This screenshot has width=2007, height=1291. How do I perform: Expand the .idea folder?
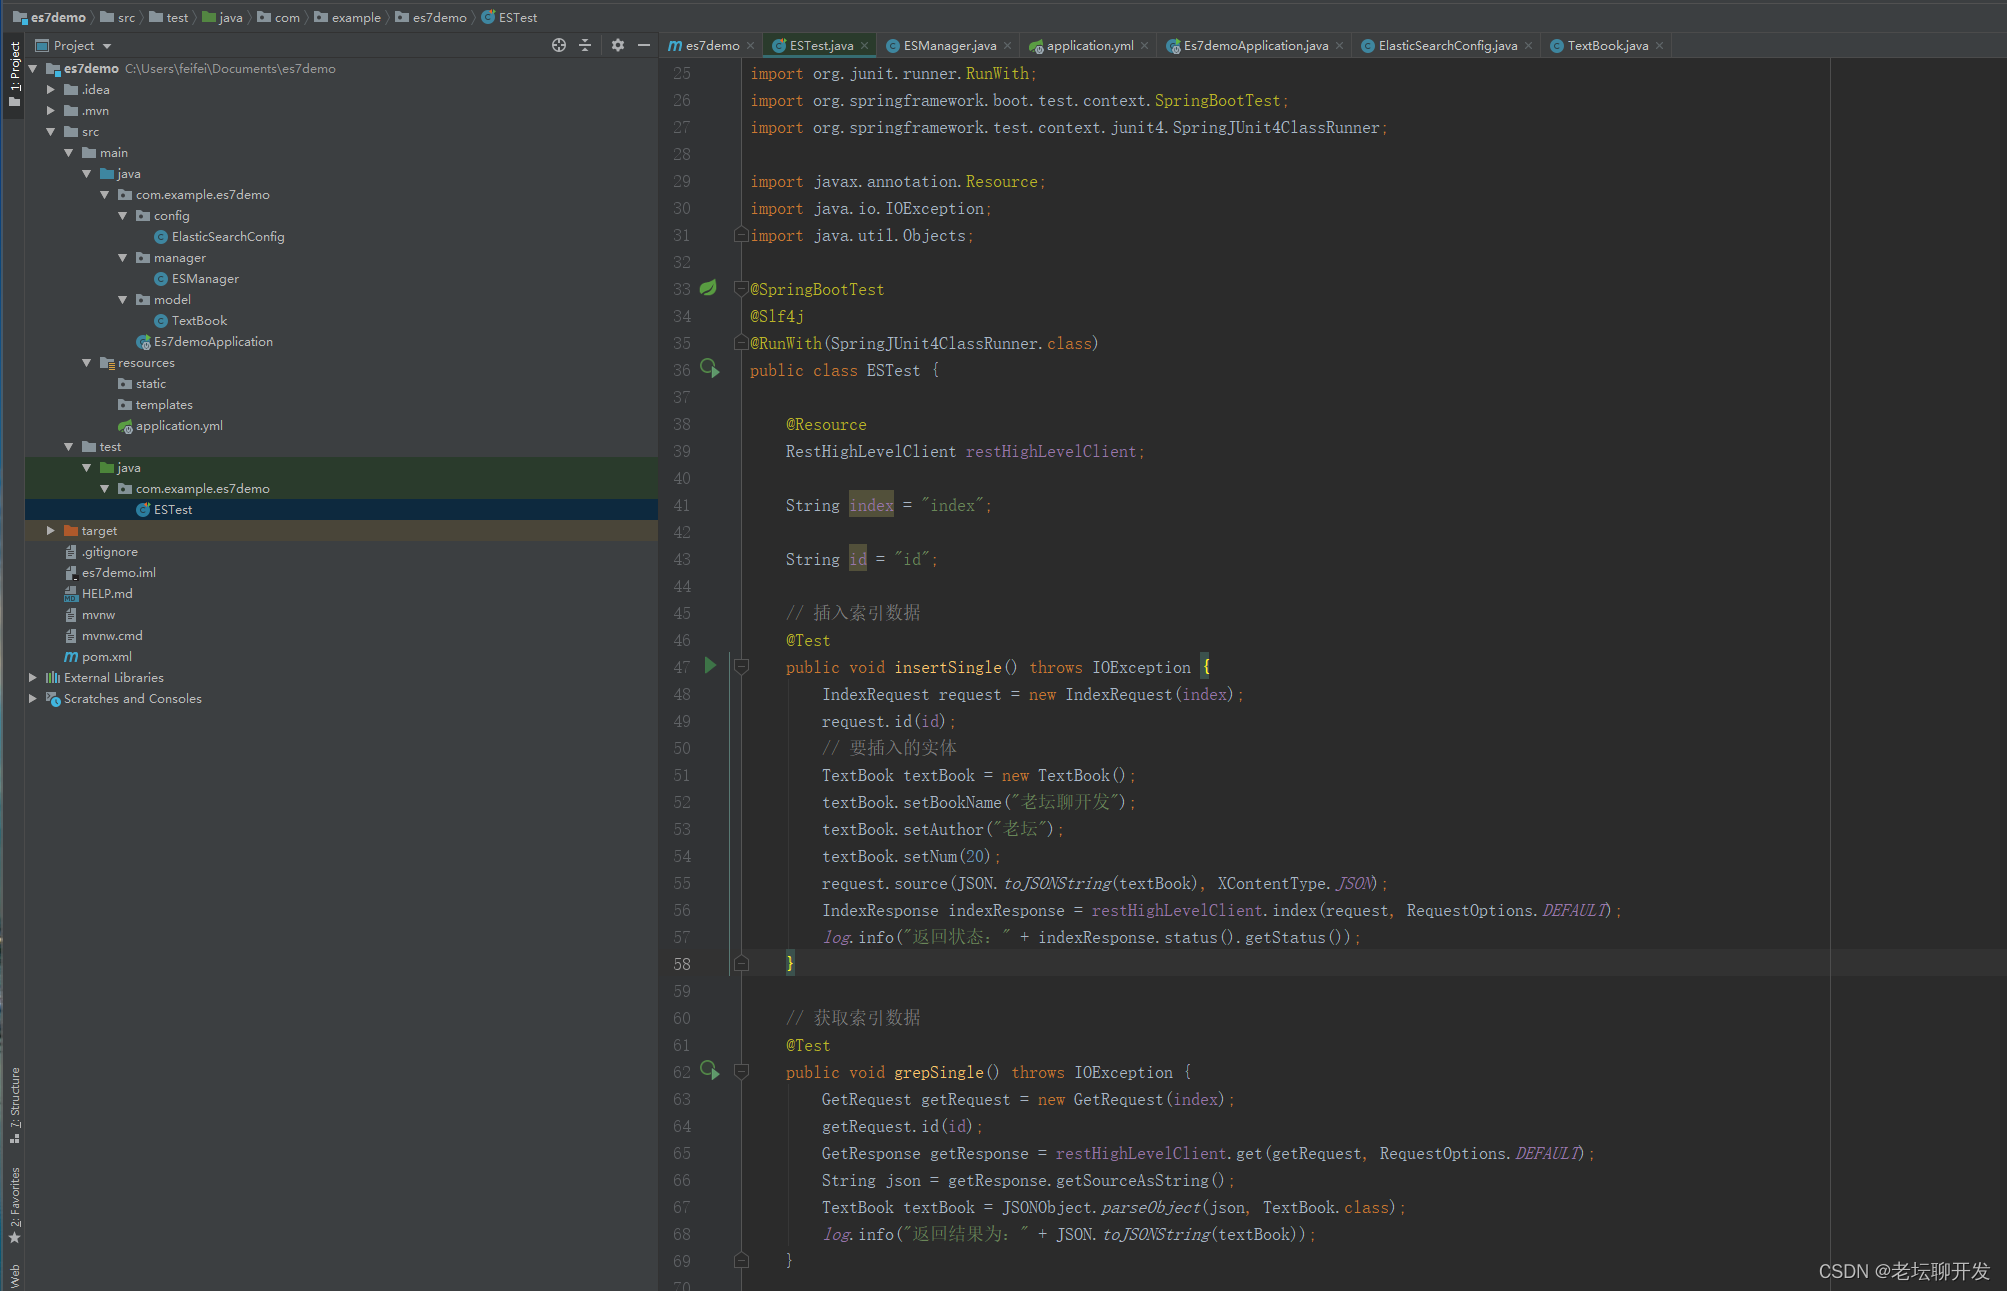coord(51,90)
